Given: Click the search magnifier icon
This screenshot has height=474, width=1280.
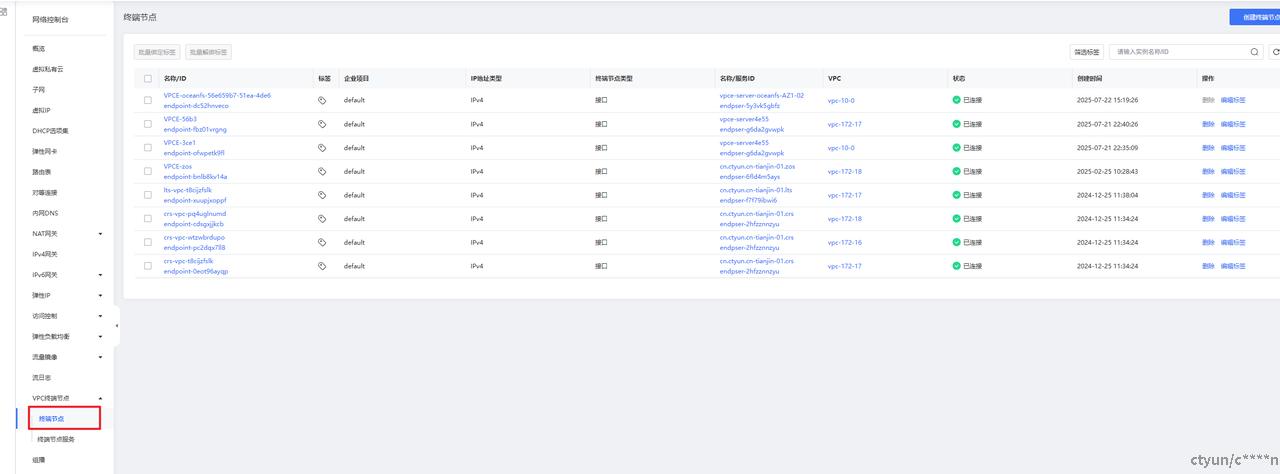Looking at the screenshot, I should [1255, 51].
